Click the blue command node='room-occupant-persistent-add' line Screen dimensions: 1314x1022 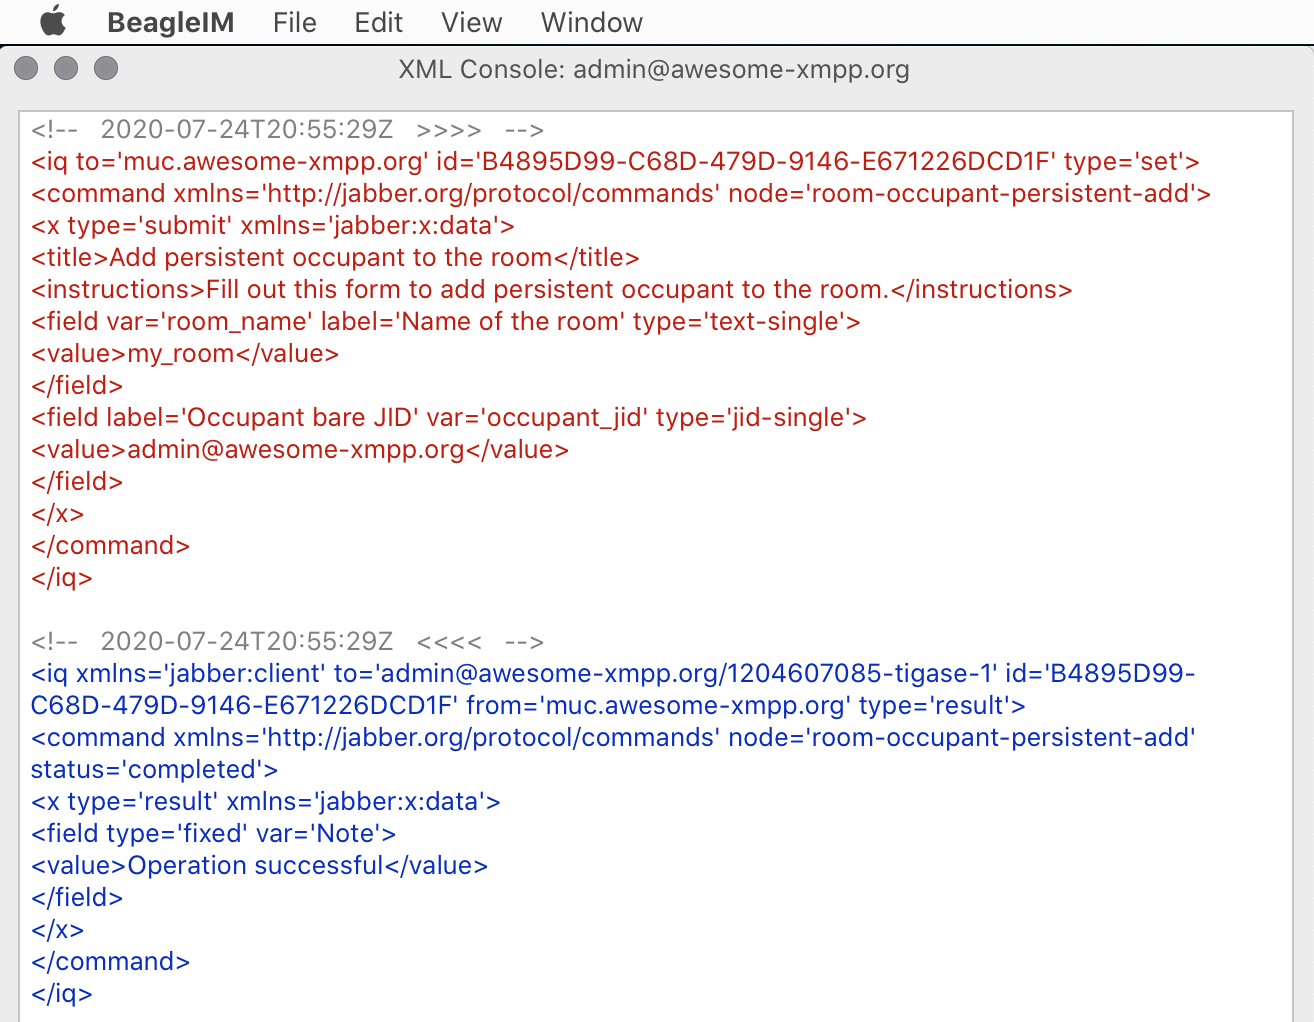pos(613,738)
